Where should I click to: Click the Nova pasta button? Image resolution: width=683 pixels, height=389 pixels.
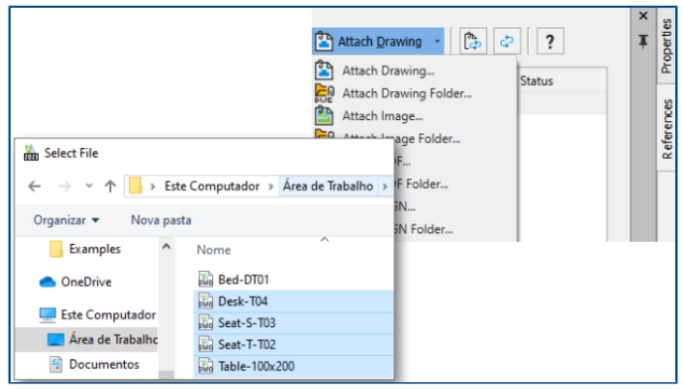tap(161, 220)
